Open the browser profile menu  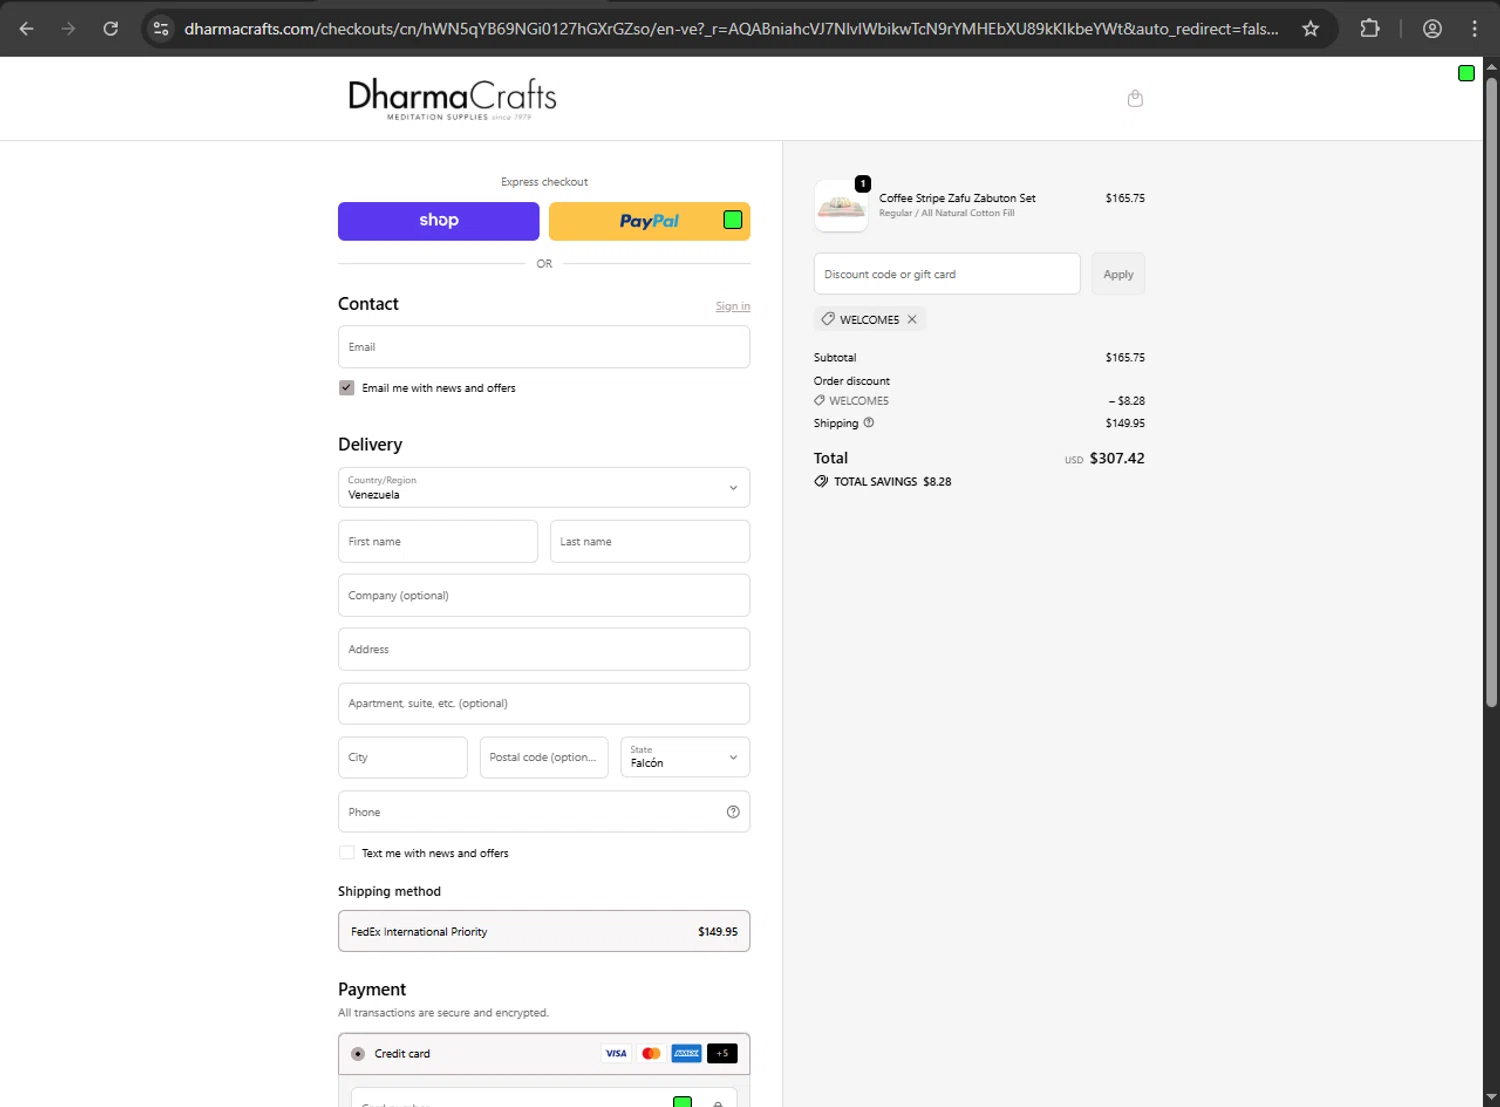click(x=1432, y=29)
